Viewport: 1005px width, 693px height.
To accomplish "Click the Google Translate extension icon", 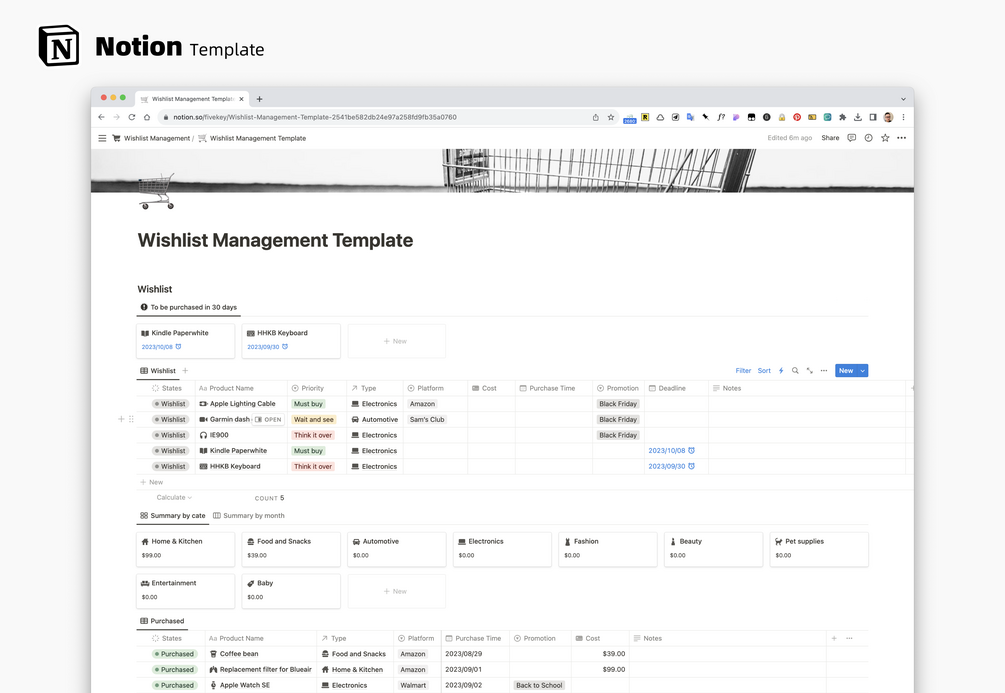I will (690, 117).
